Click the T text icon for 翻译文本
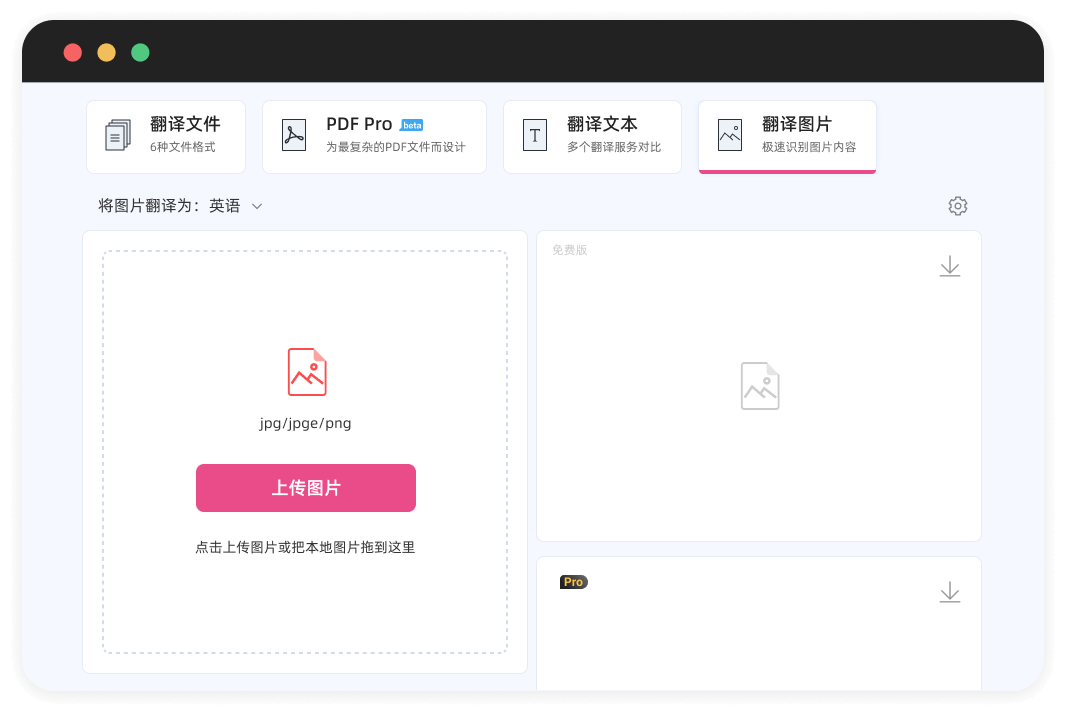Screen dimensions: 1066x715 [x=535, y=135]
